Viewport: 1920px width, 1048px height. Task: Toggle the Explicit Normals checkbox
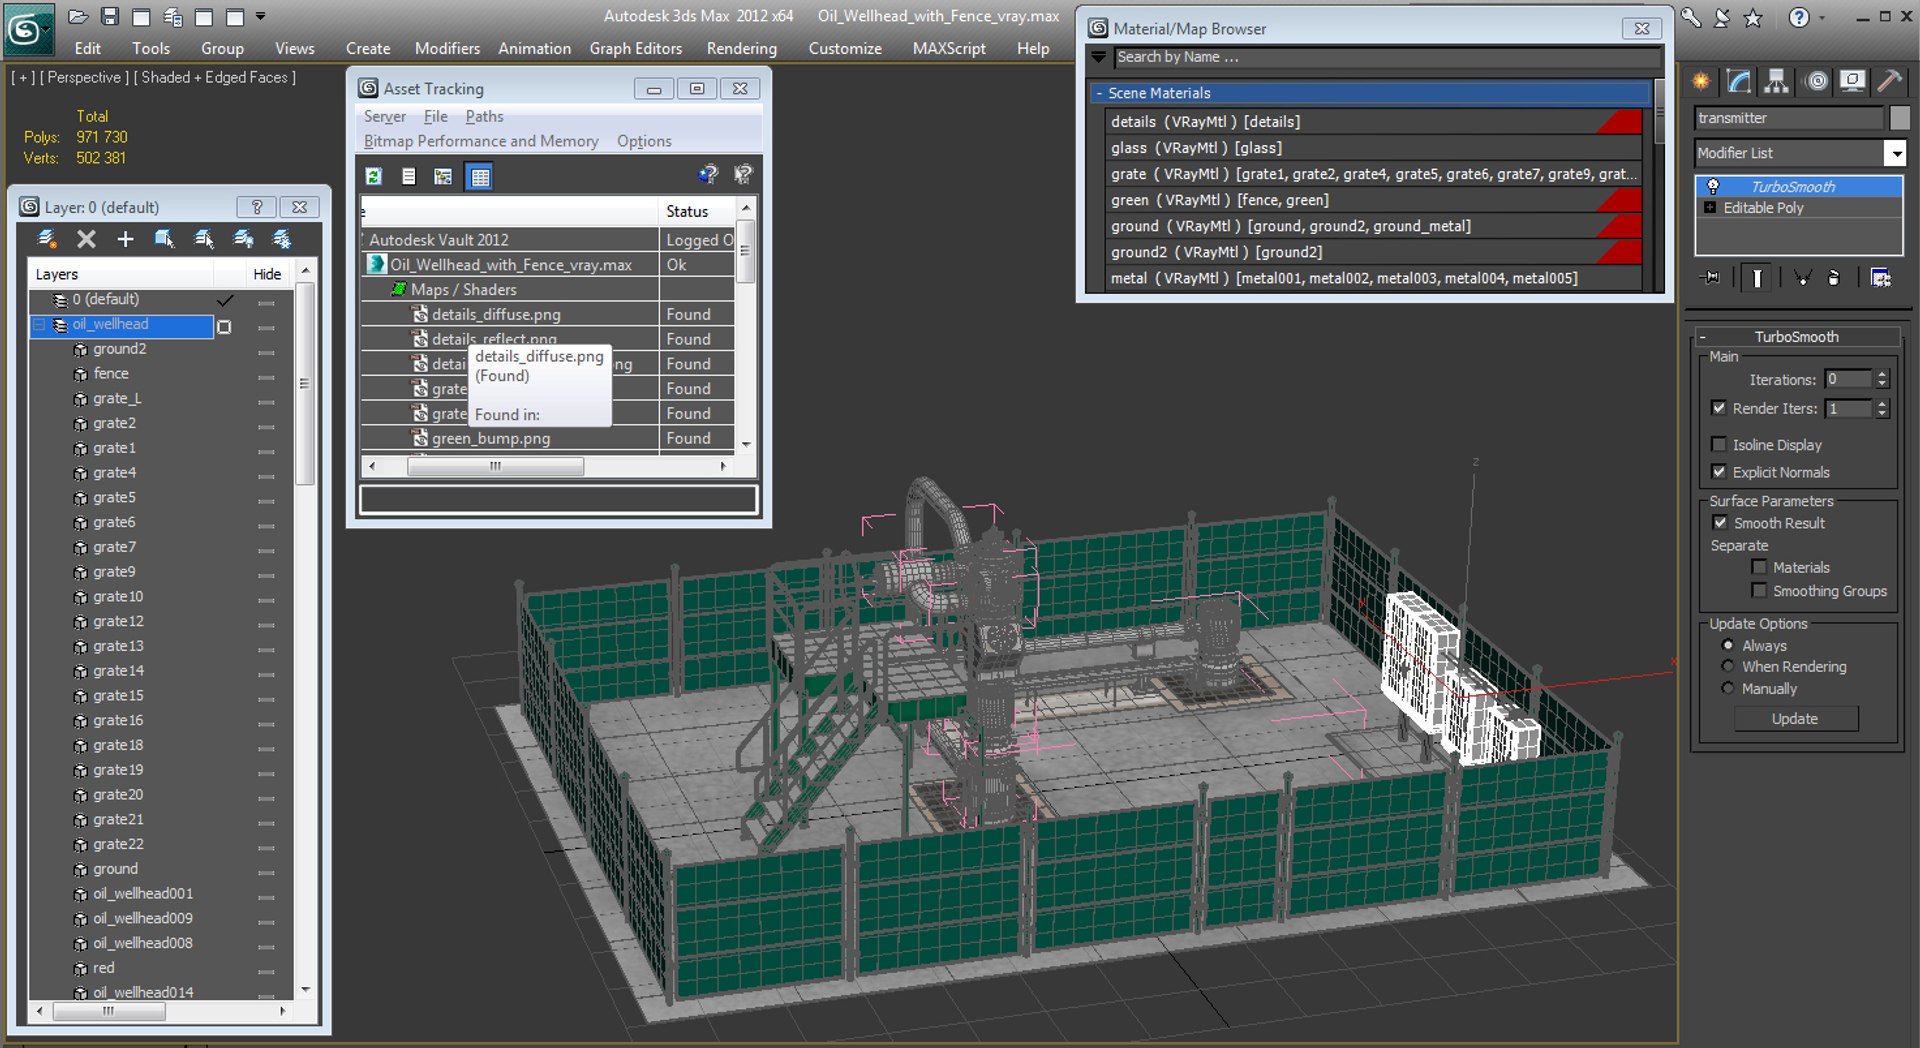click(1719, 472)
